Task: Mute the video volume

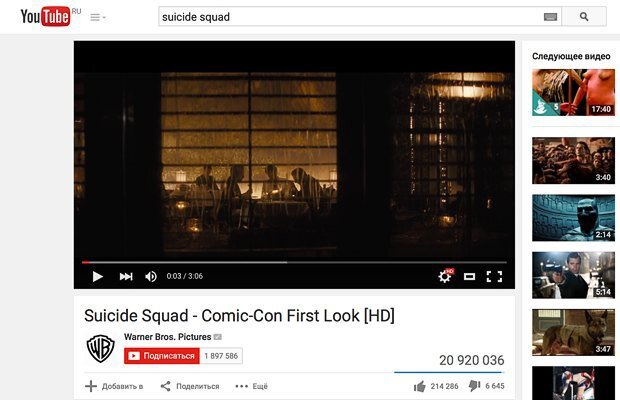Action: (x=151, y=276)
